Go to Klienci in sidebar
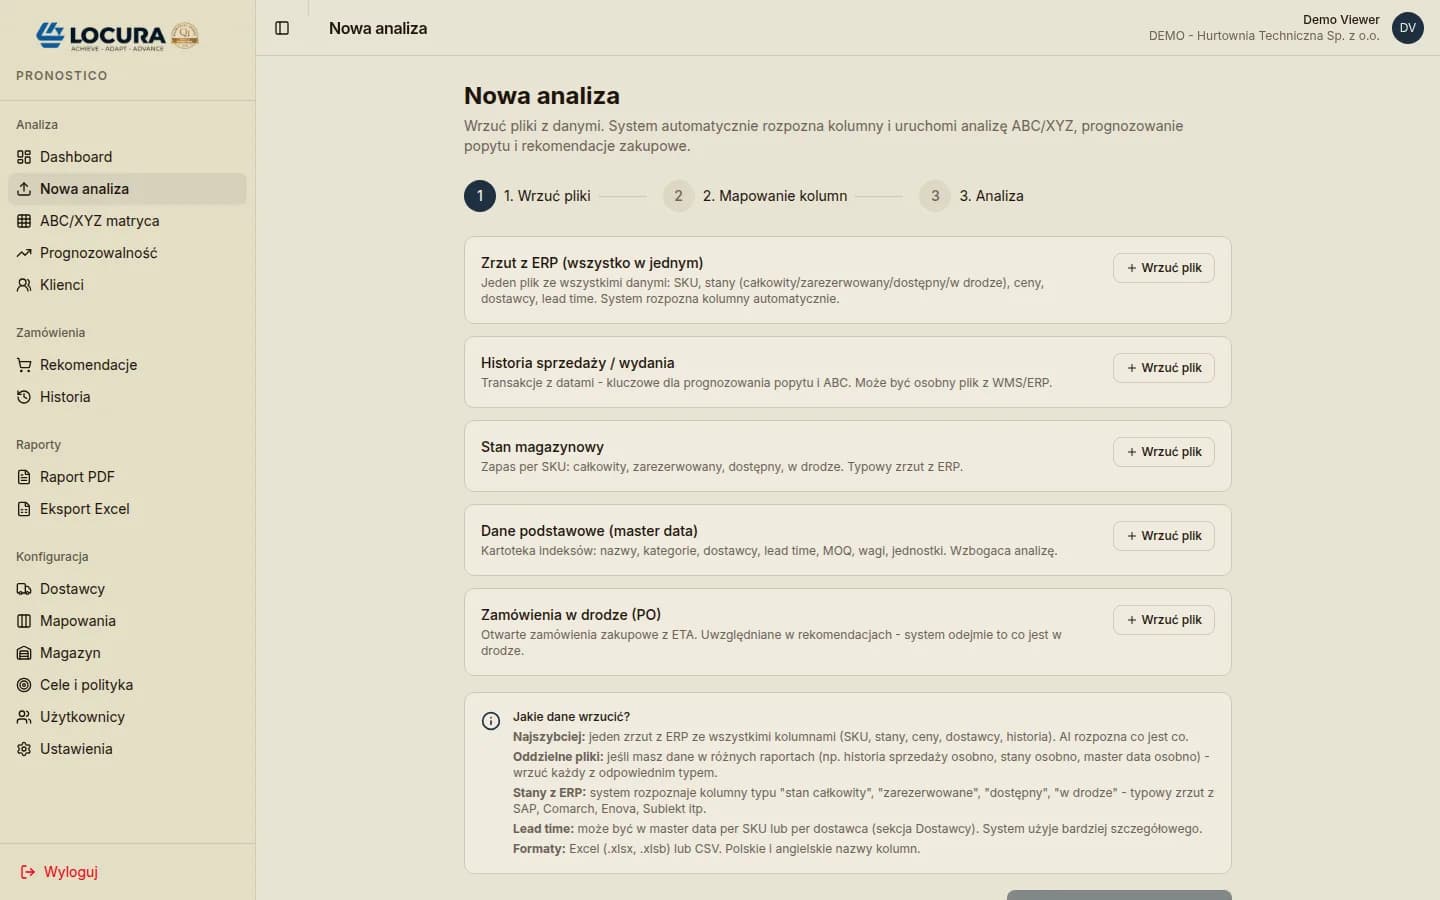The width and height of the screenshot is (1440, 900). 62,285
